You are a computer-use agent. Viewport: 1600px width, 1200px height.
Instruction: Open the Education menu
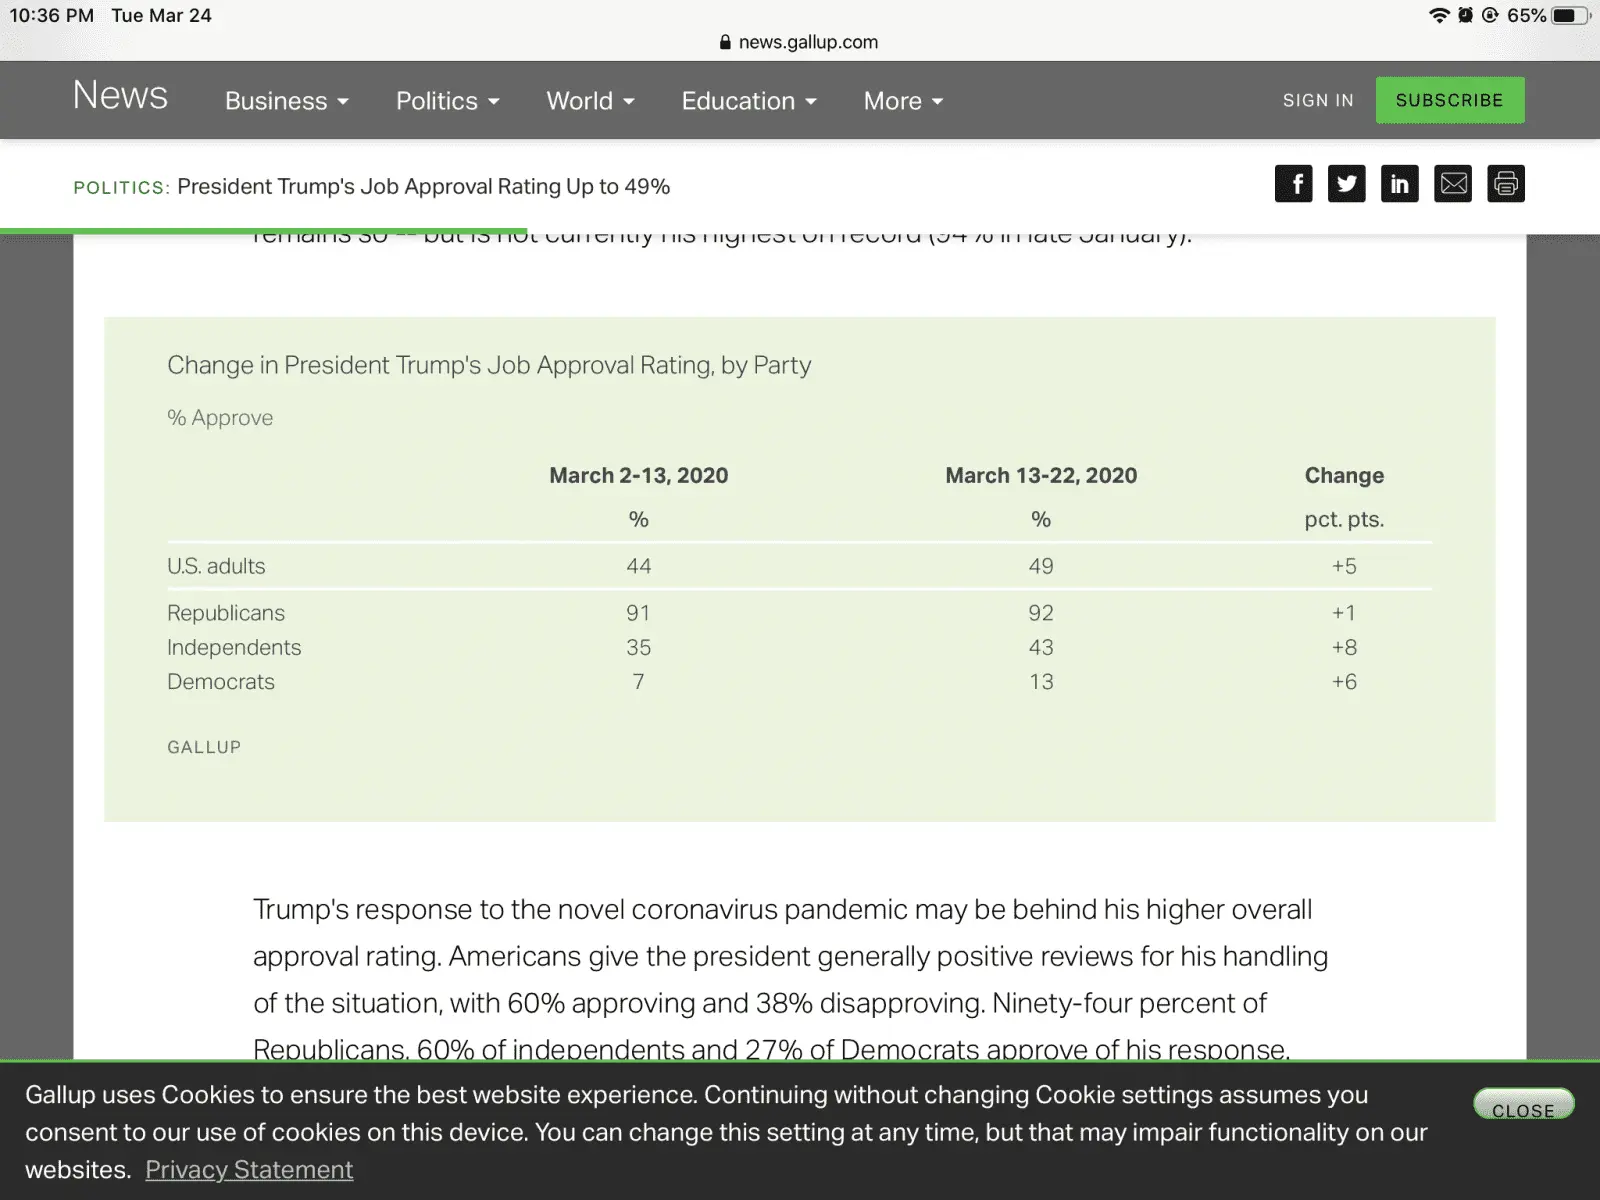[x=749, y=101]
